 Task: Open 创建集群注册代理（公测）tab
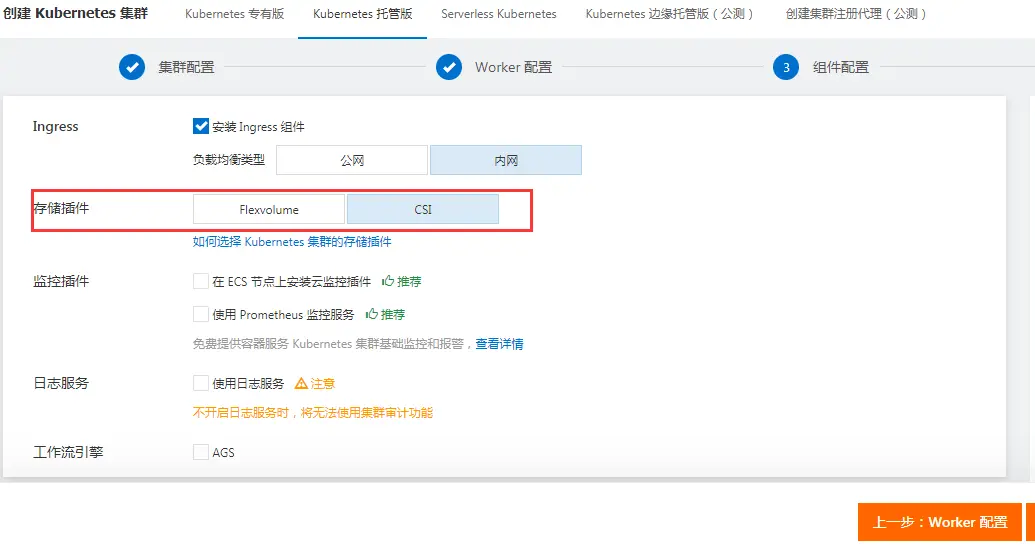click(x=856, y=14)
